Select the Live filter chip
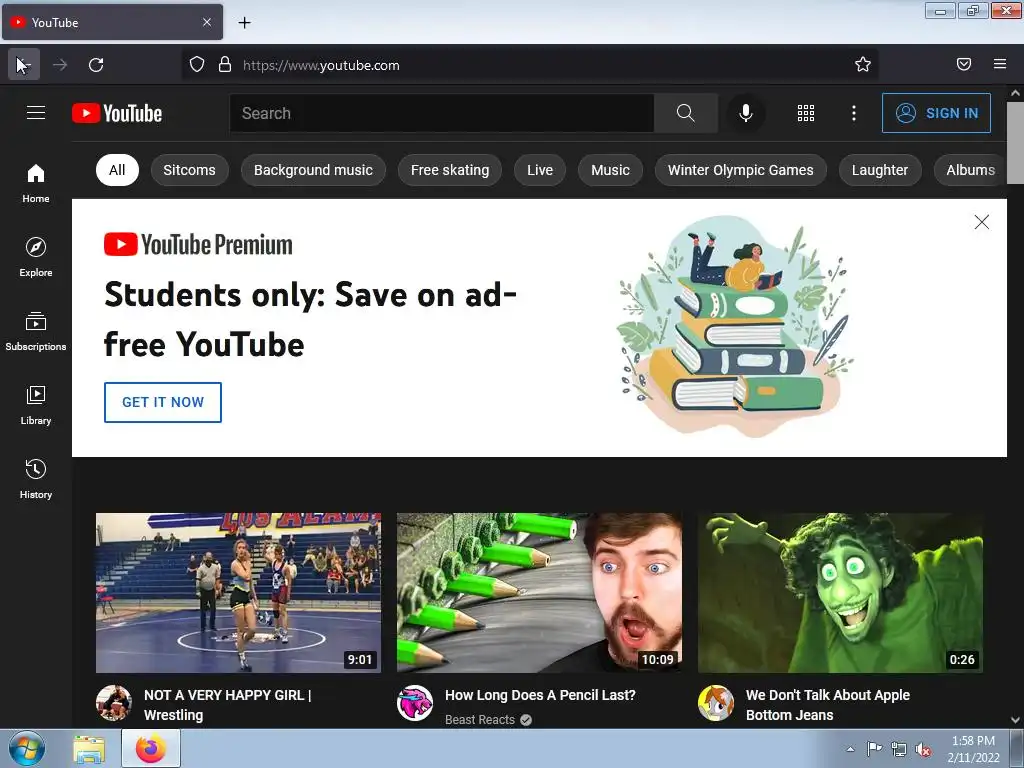Image resolution: width=1024 pixels, height=768 pixels. click(539, 170)
